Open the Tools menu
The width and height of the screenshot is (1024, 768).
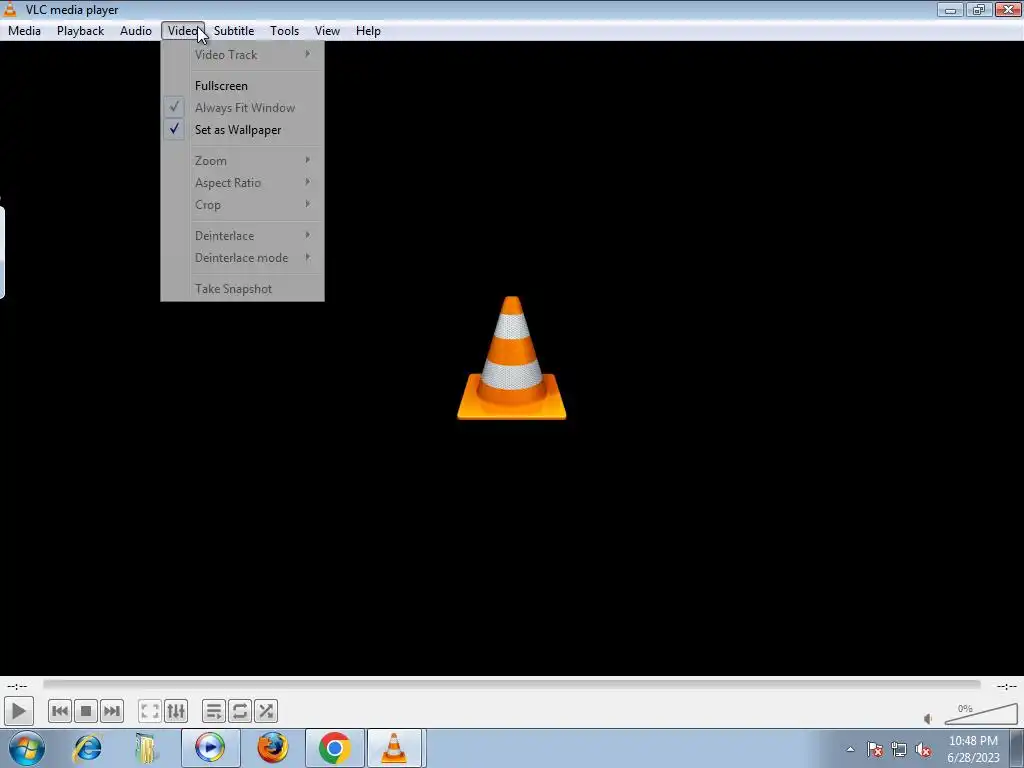tap(284, 31)
